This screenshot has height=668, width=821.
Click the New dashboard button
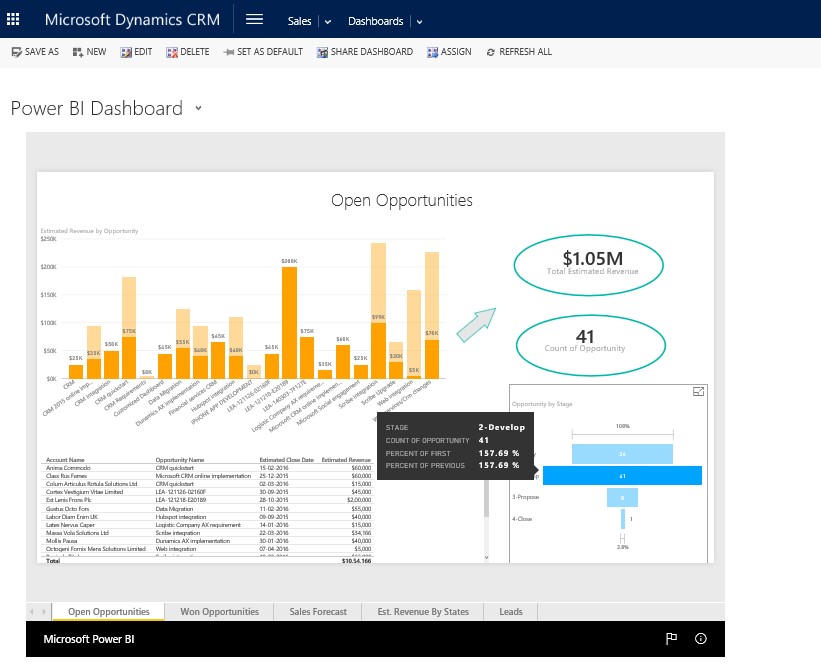[x=90, y=52]
